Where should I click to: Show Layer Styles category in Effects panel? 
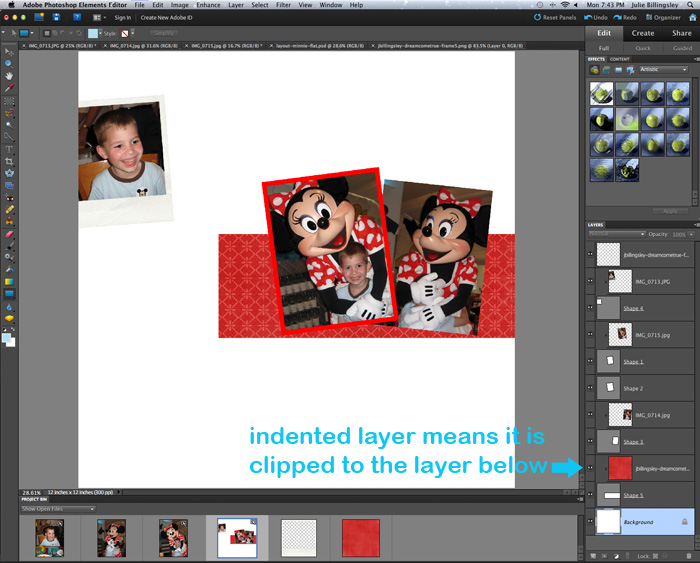pyautogui.click(x=606, y=70)
